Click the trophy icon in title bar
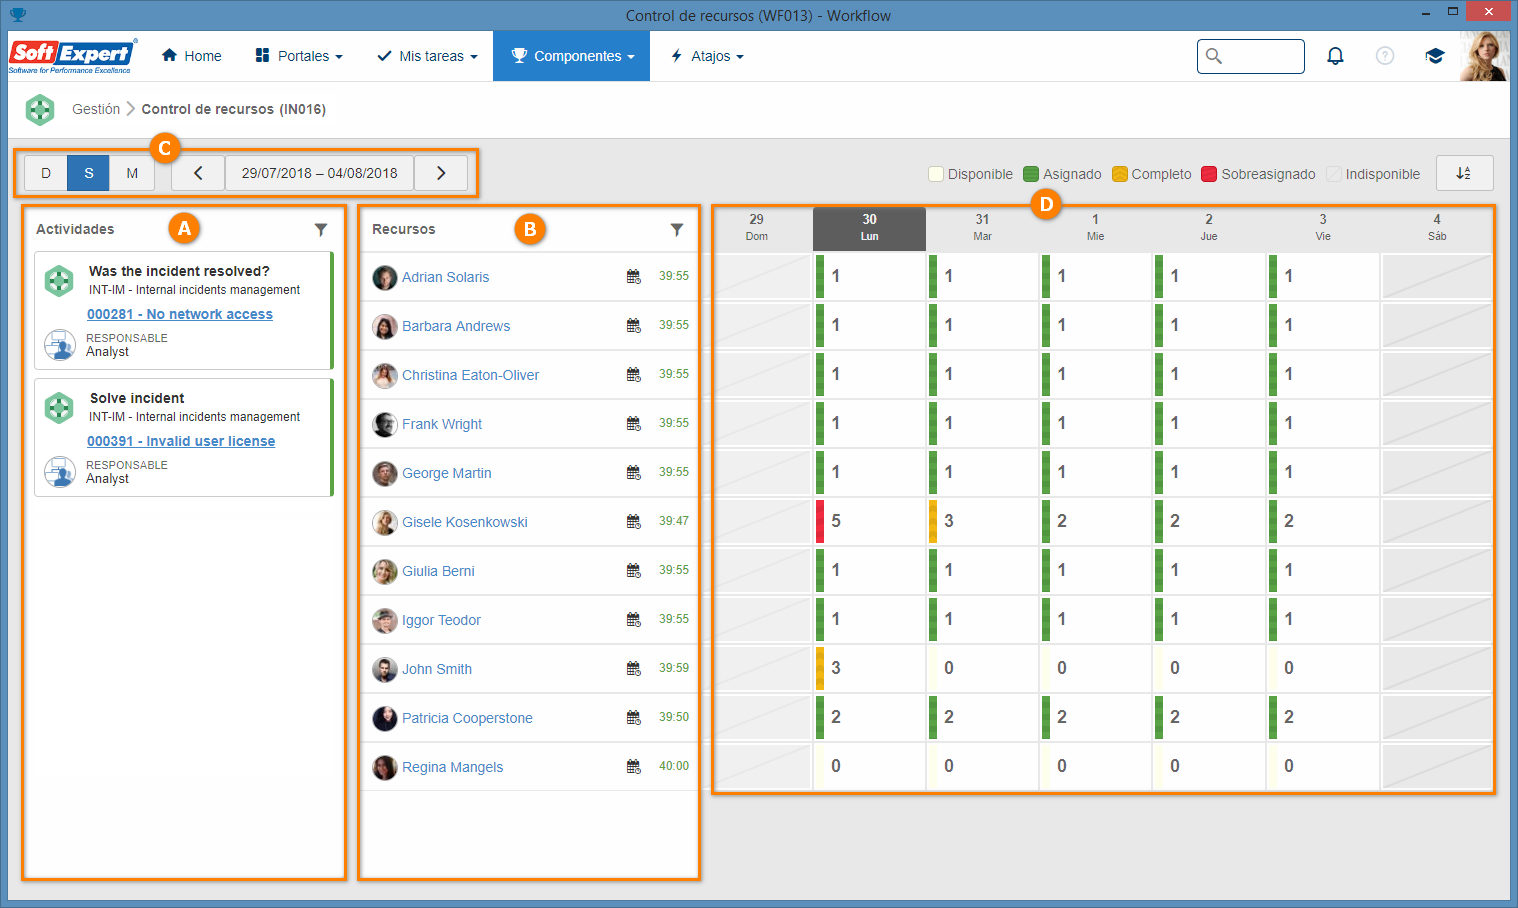This screenshot has width=1518, height=908. 18,15
